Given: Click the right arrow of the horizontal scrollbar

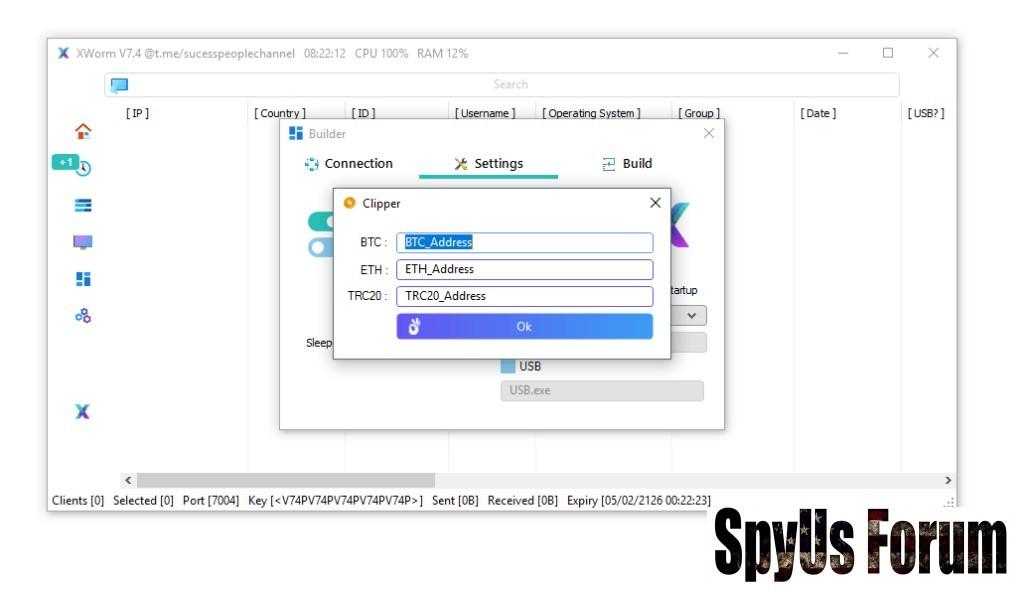Looking at the screenshot, I should point(948,481).
